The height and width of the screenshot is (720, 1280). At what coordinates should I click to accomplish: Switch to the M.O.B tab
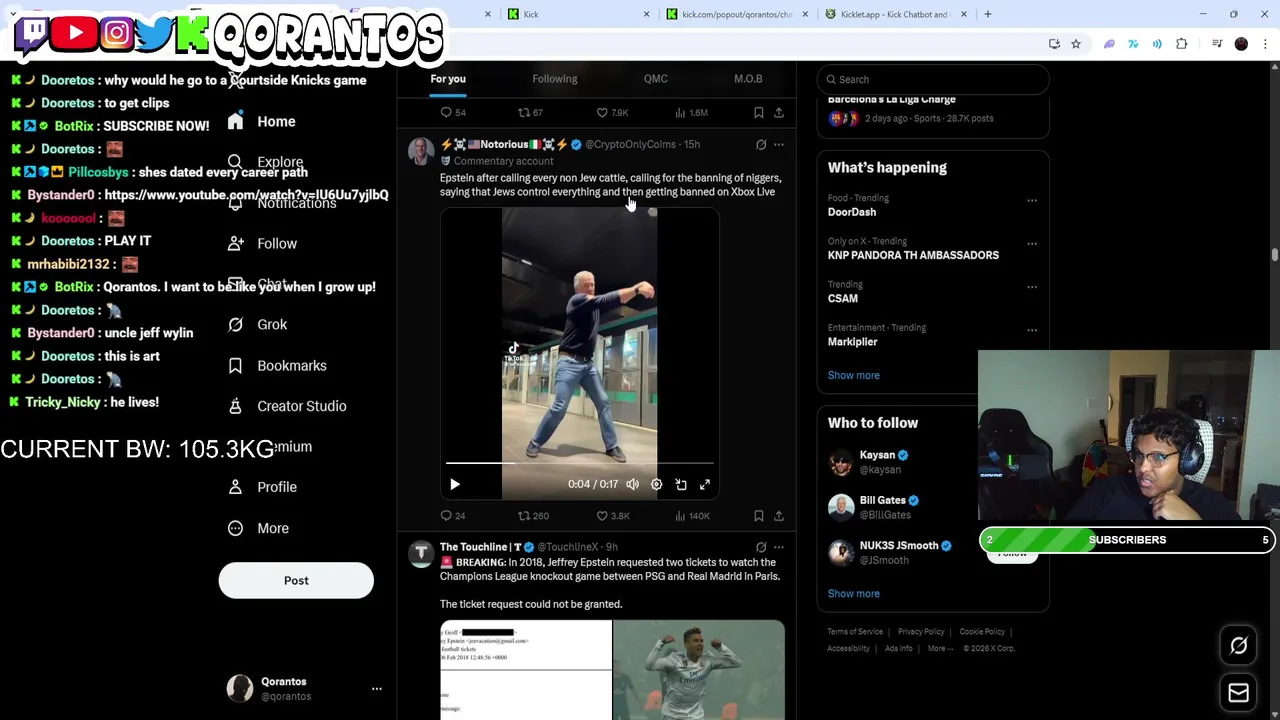(748, 79)
